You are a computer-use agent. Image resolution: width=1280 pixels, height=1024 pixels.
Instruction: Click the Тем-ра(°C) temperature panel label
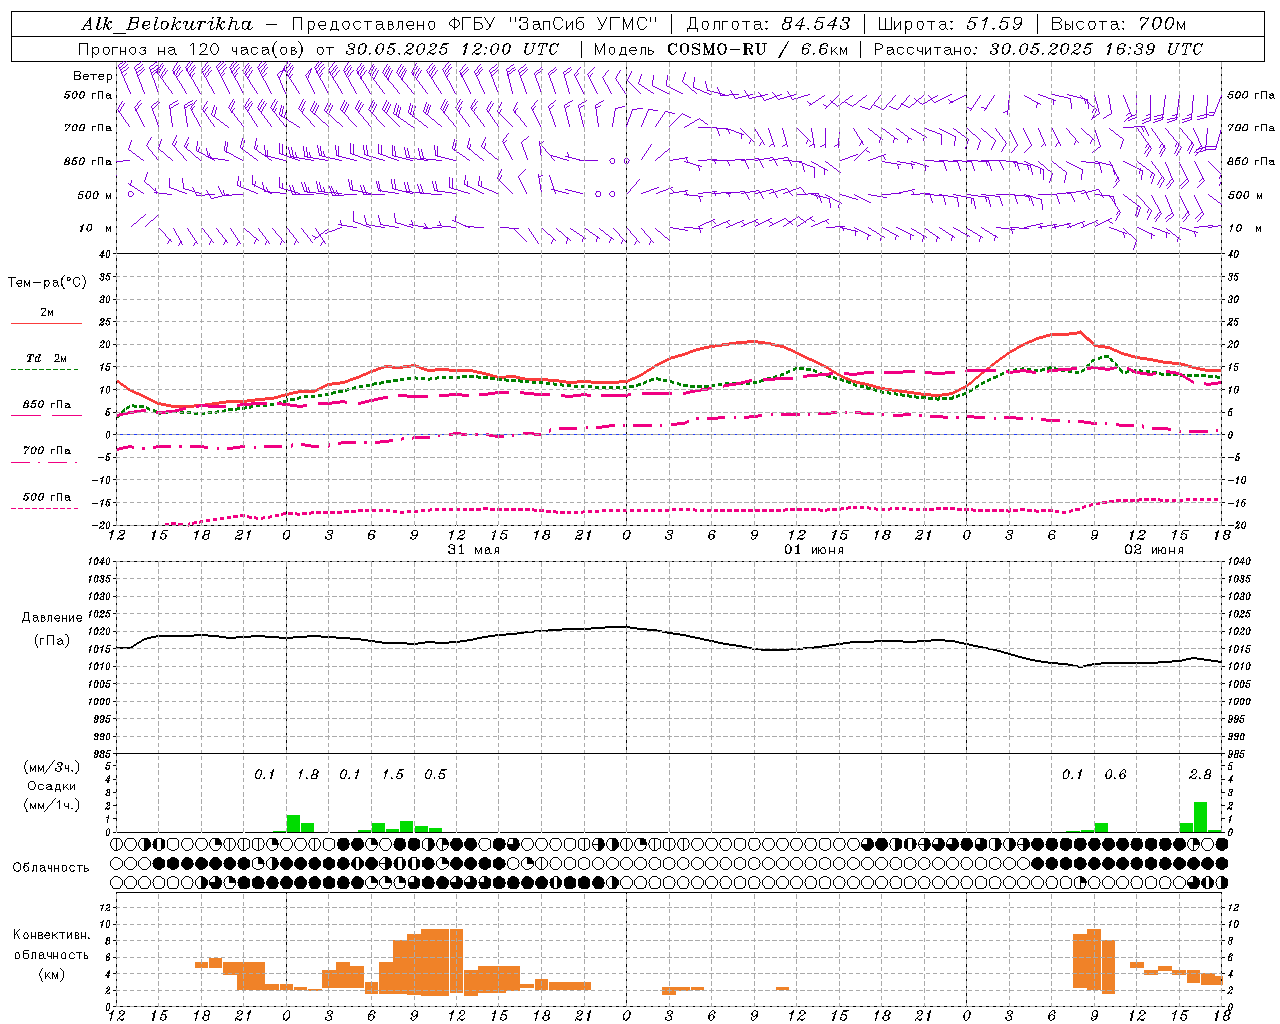[x=47, y=282]
